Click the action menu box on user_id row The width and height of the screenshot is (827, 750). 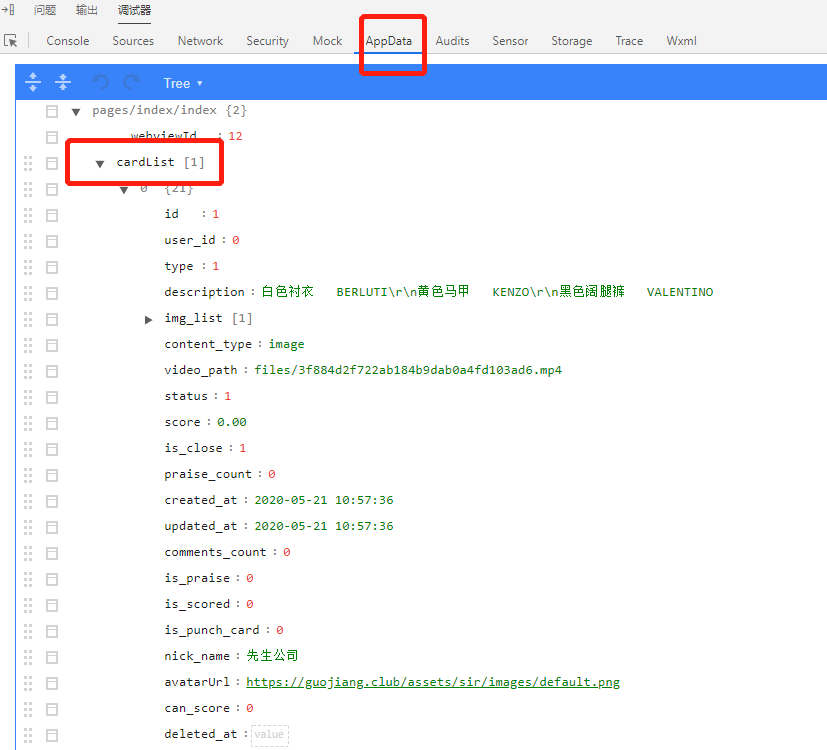(x=52, y=242)
